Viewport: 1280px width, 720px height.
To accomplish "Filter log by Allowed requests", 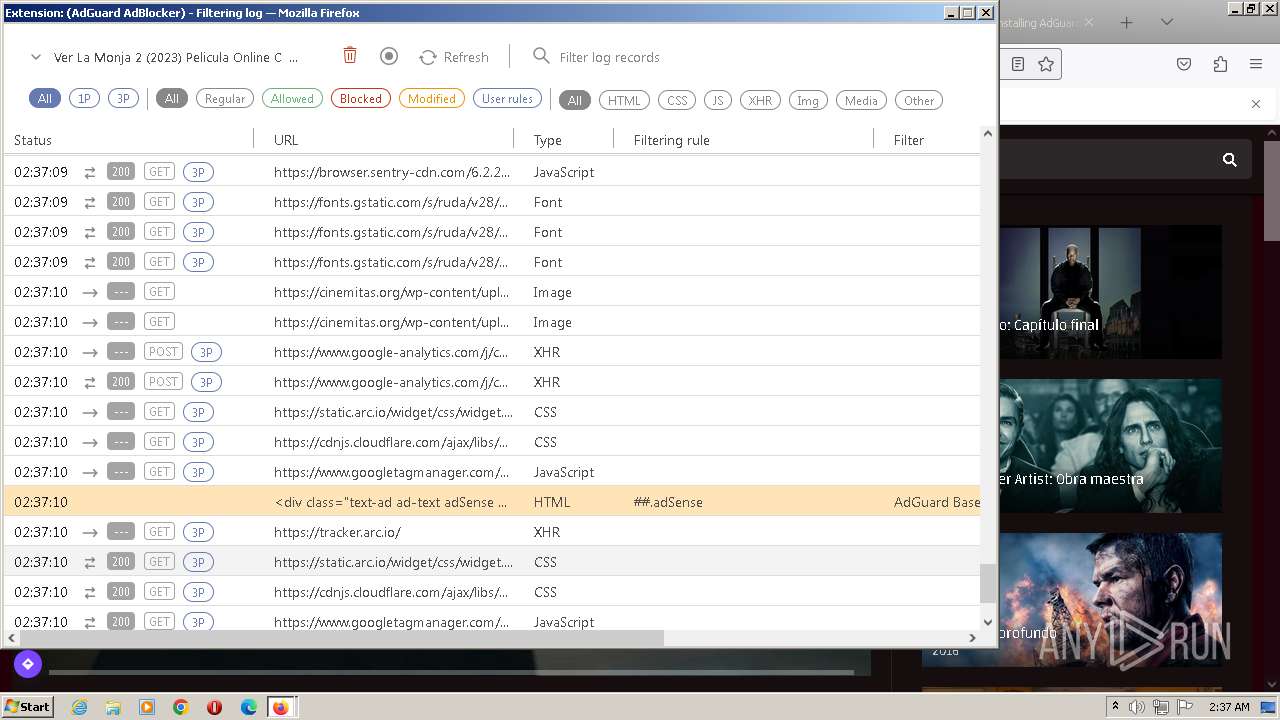I will tap(292, 99).
